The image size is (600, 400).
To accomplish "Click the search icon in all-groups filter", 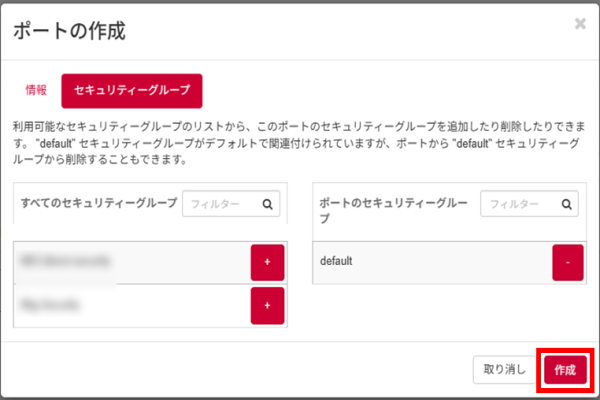I will (268, 204).
